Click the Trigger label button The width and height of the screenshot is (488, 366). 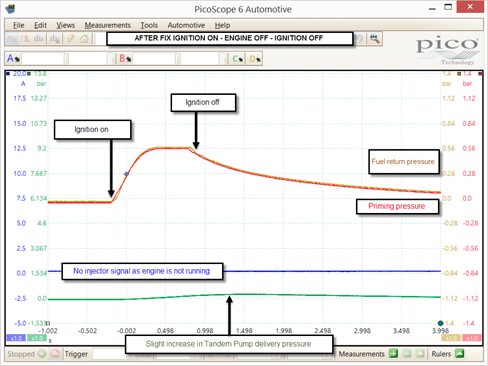[x=76, y=354]
